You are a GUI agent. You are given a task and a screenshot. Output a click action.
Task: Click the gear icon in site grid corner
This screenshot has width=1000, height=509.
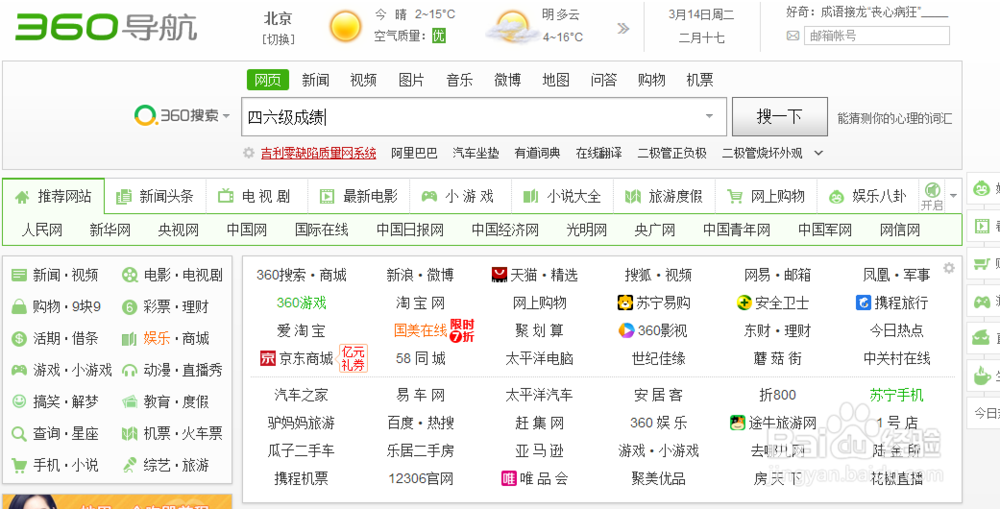pos(949,268)
